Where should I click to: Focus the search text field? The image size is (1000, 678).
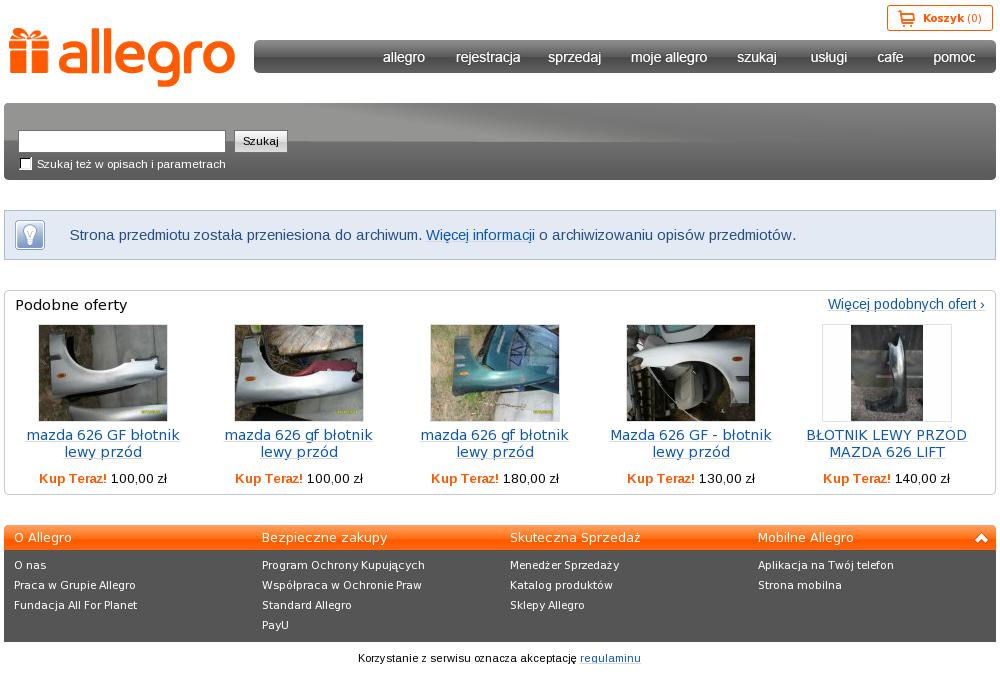click(122, 141)
